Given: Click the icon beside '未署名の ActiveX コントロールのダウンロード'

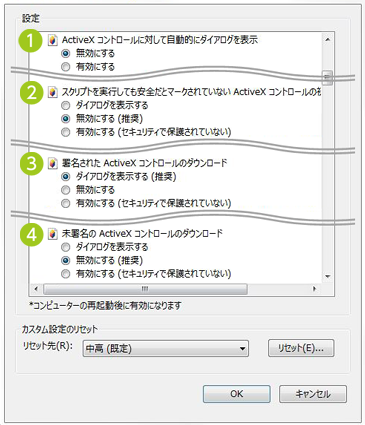Looking at the screenshot, I should (x=52, y=234).
